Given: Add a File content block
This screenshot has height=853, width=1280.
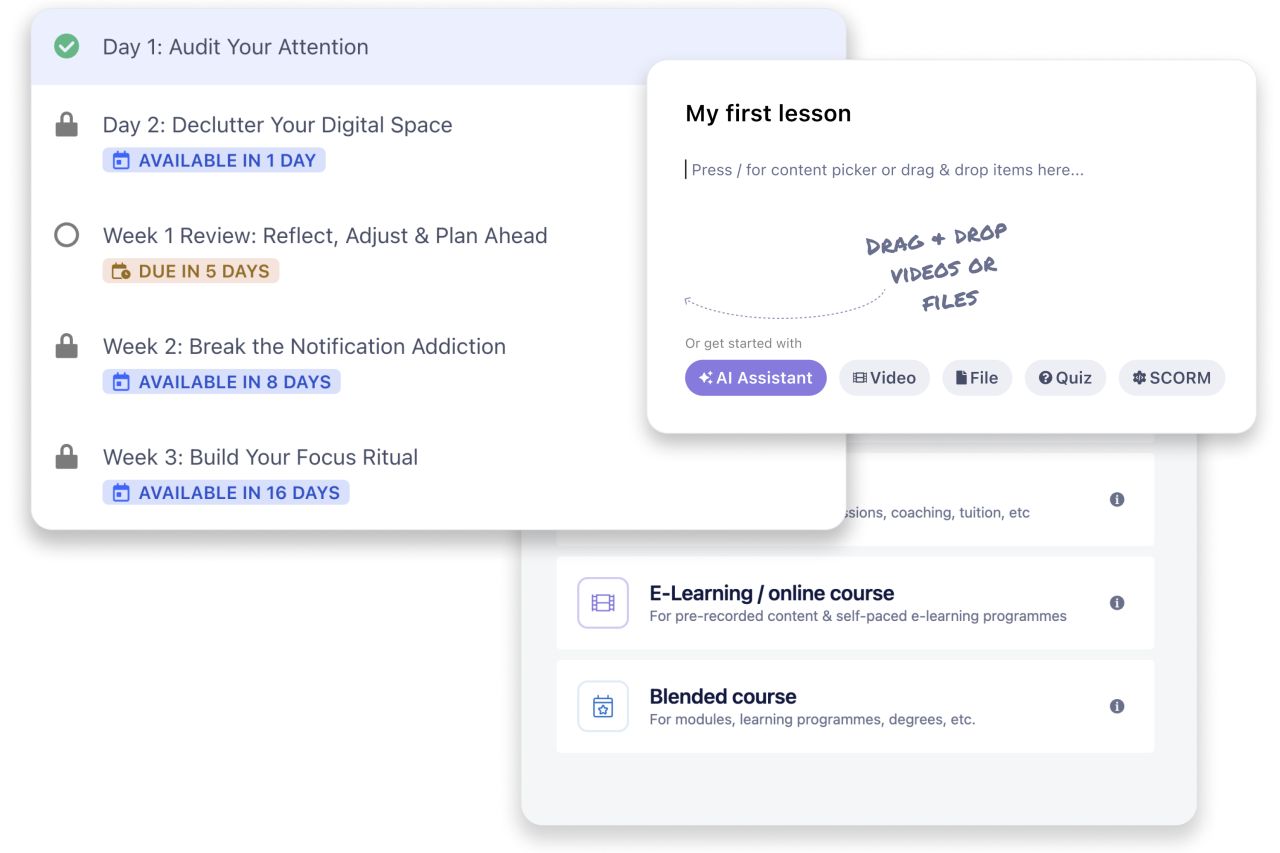Looking at the screenshot, I should tap(977, 378).
